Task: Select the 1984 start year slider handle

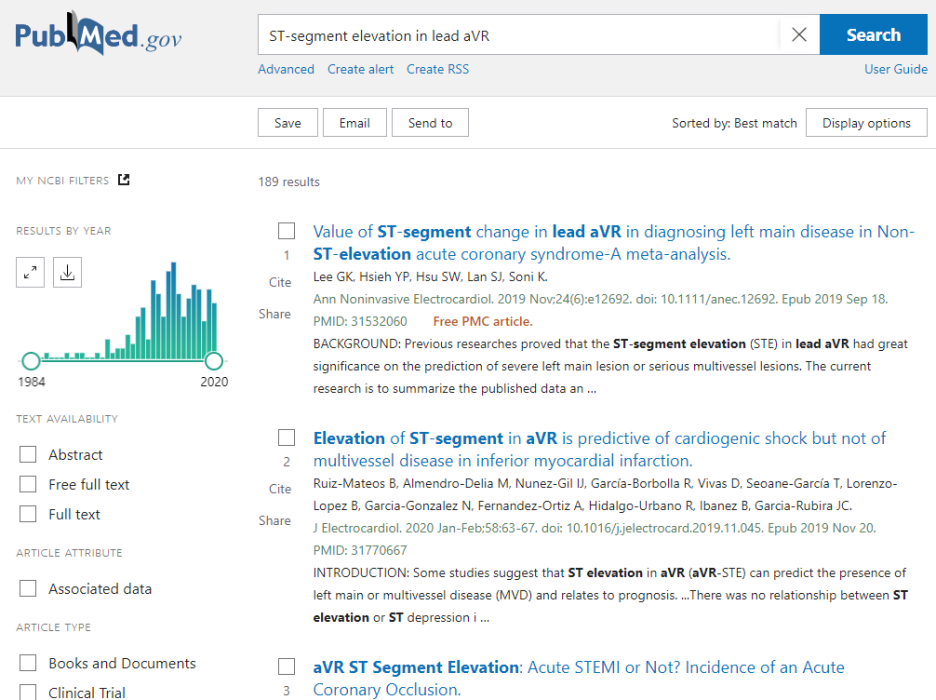Action: tap(30, 361)
